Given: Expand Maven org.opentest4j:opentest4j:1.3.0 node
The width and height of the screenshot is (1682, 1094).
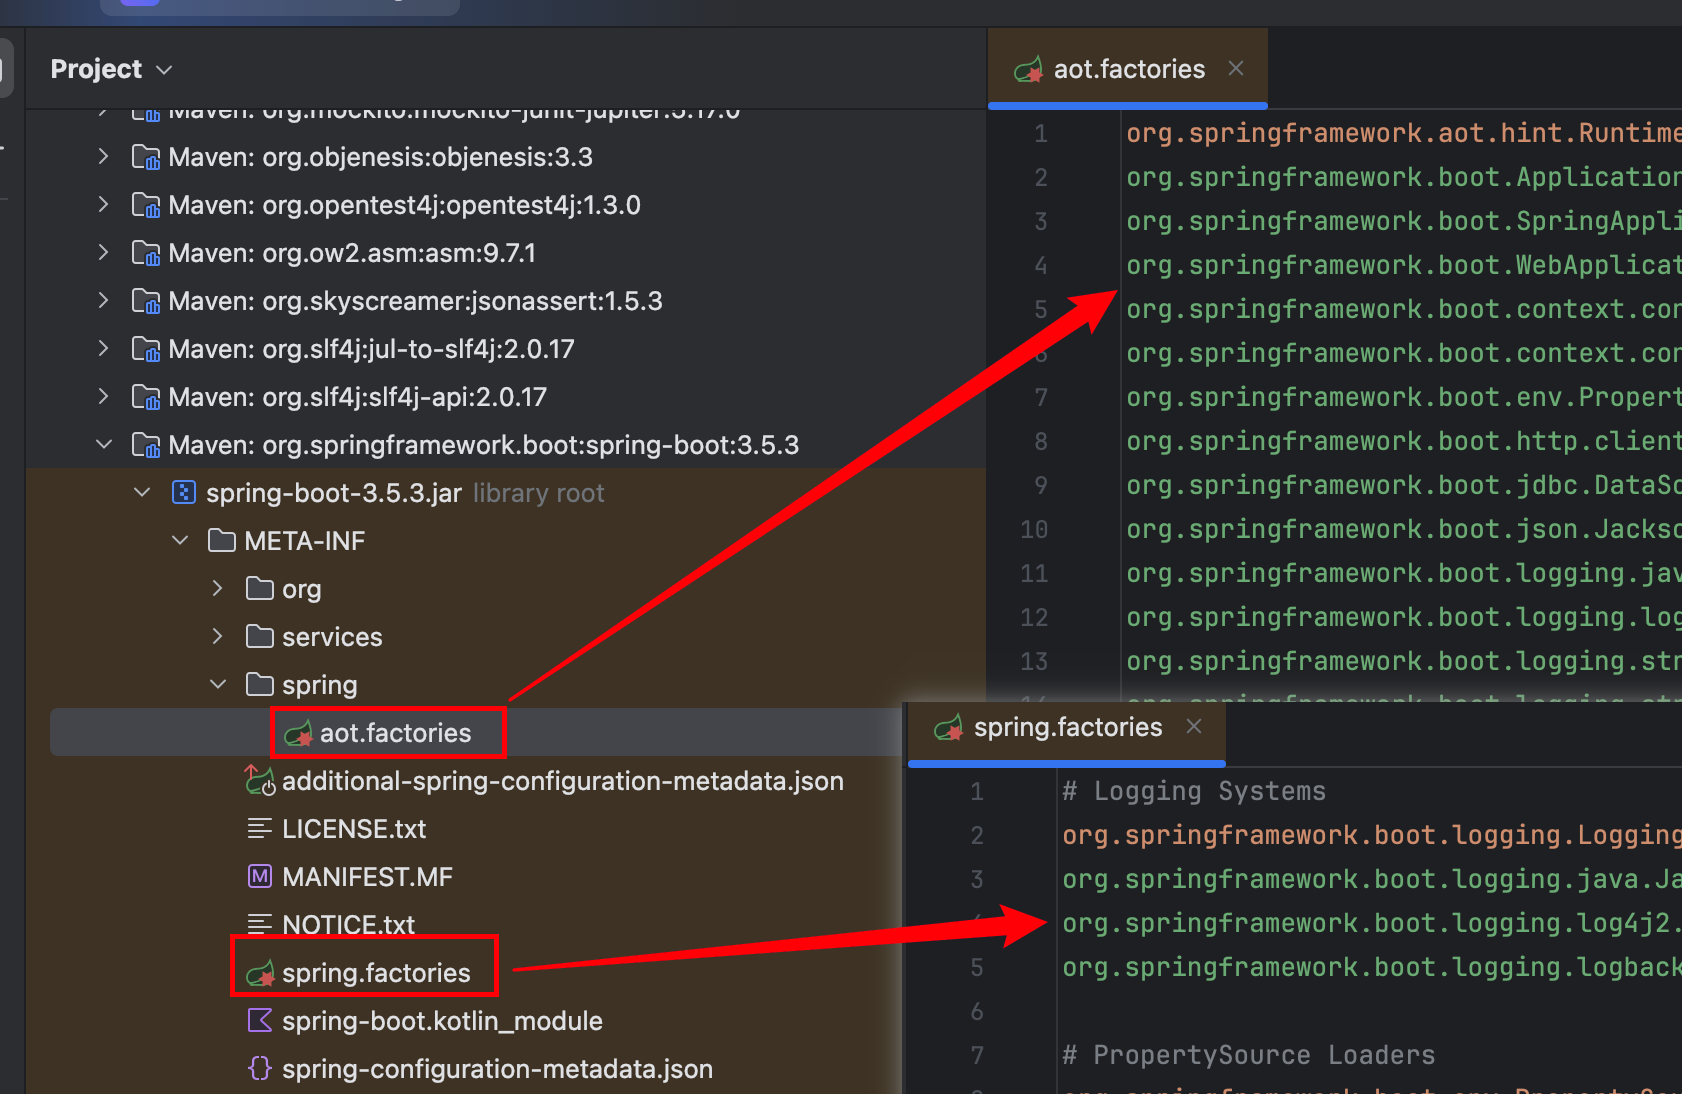Looking at the screenshot, I should (x=103, y=205).
